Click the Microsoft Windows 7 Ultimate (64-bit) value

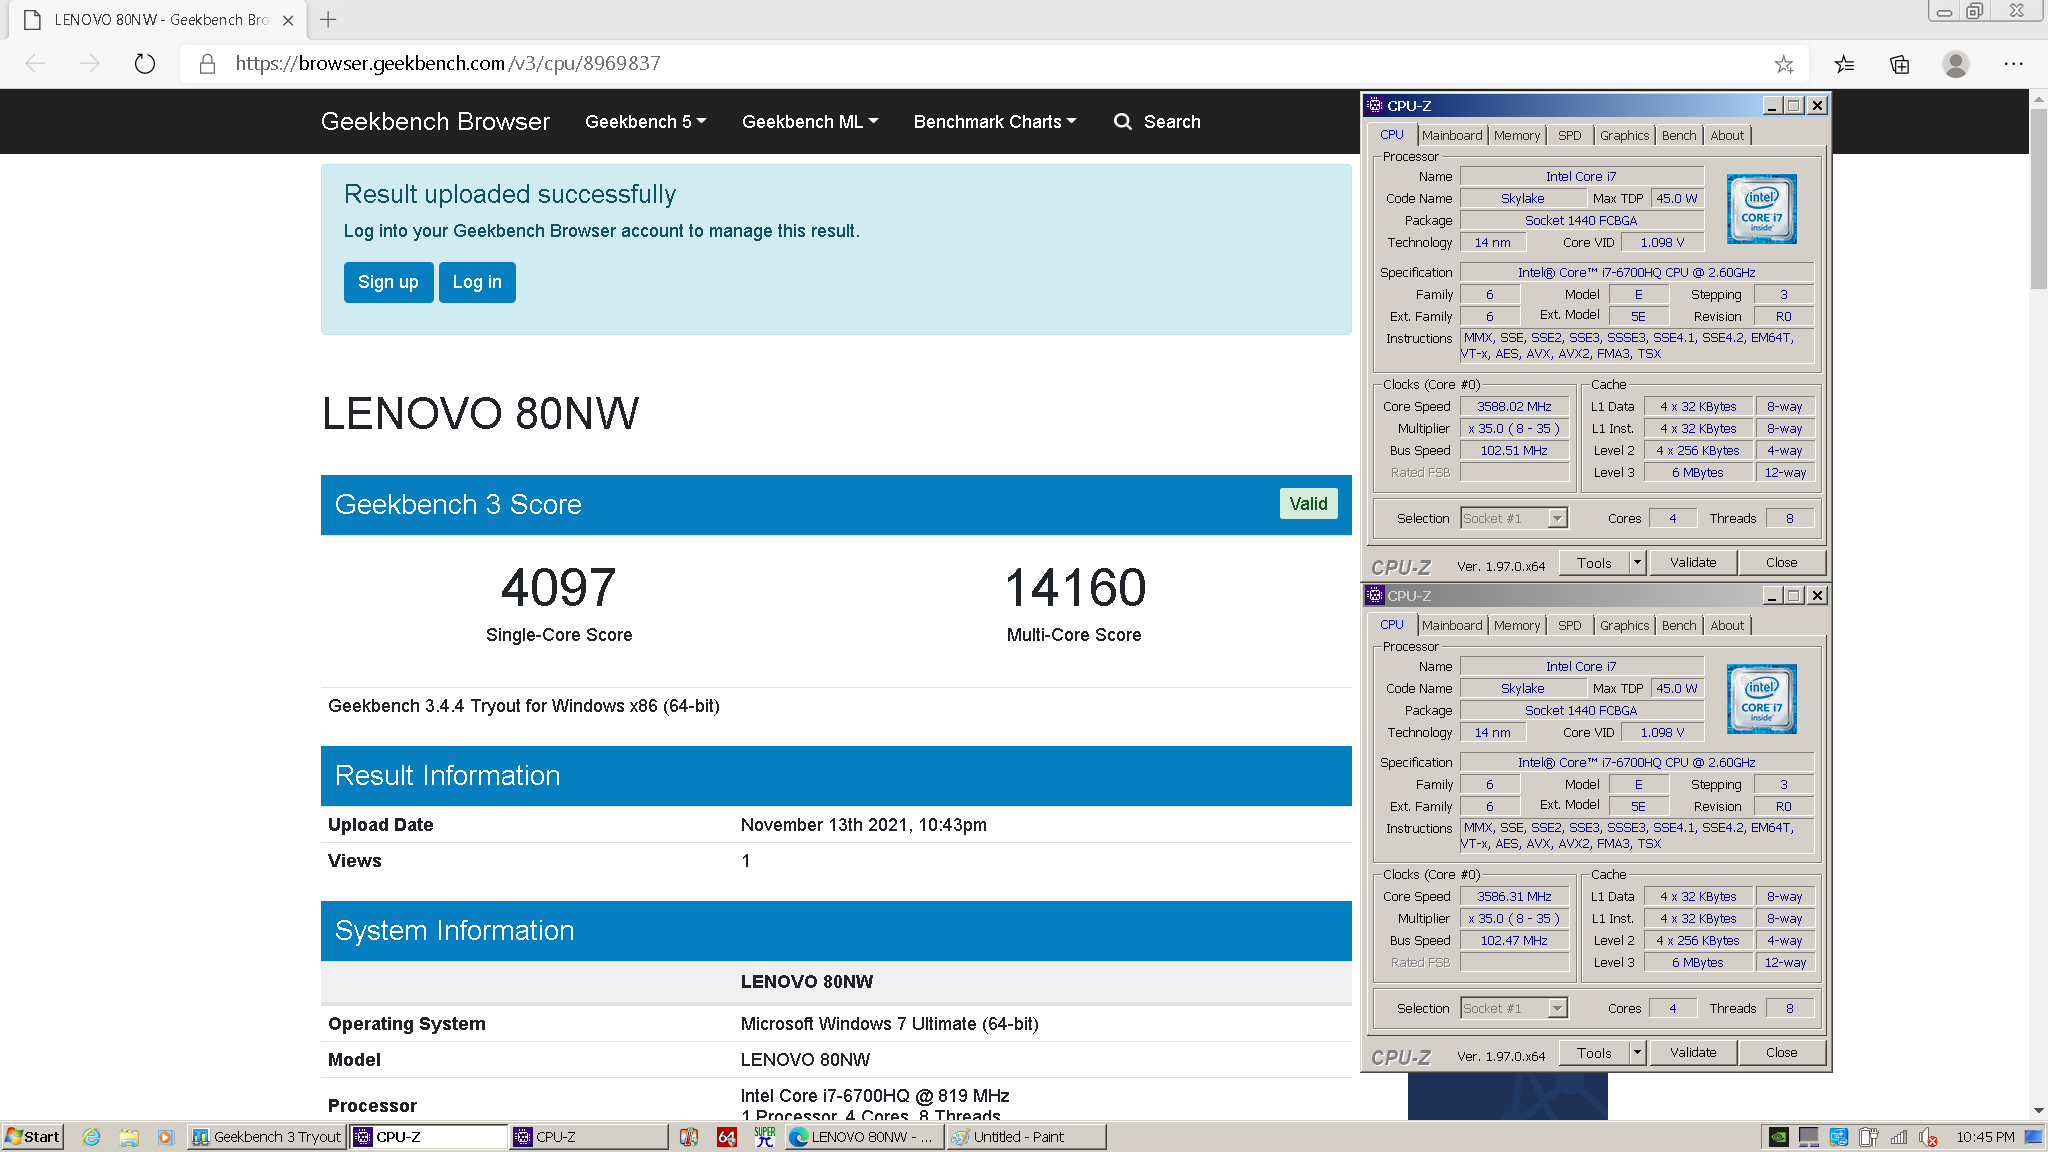pyautogui.click(x=889, y=1024)
